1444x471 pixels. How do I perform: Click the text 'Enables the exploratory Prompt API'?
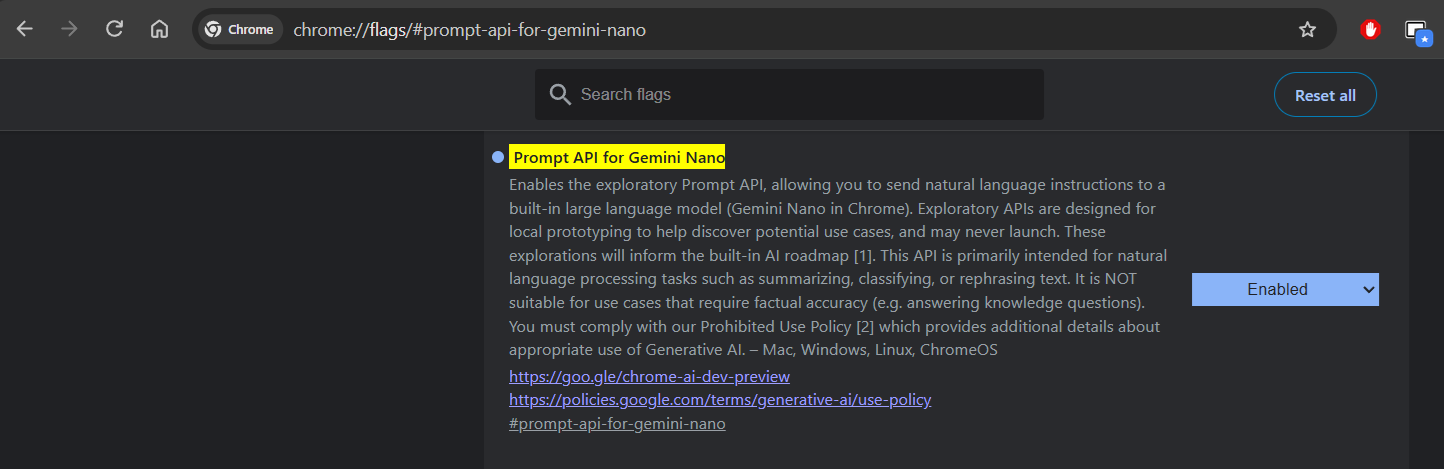[x=637, y=185]
